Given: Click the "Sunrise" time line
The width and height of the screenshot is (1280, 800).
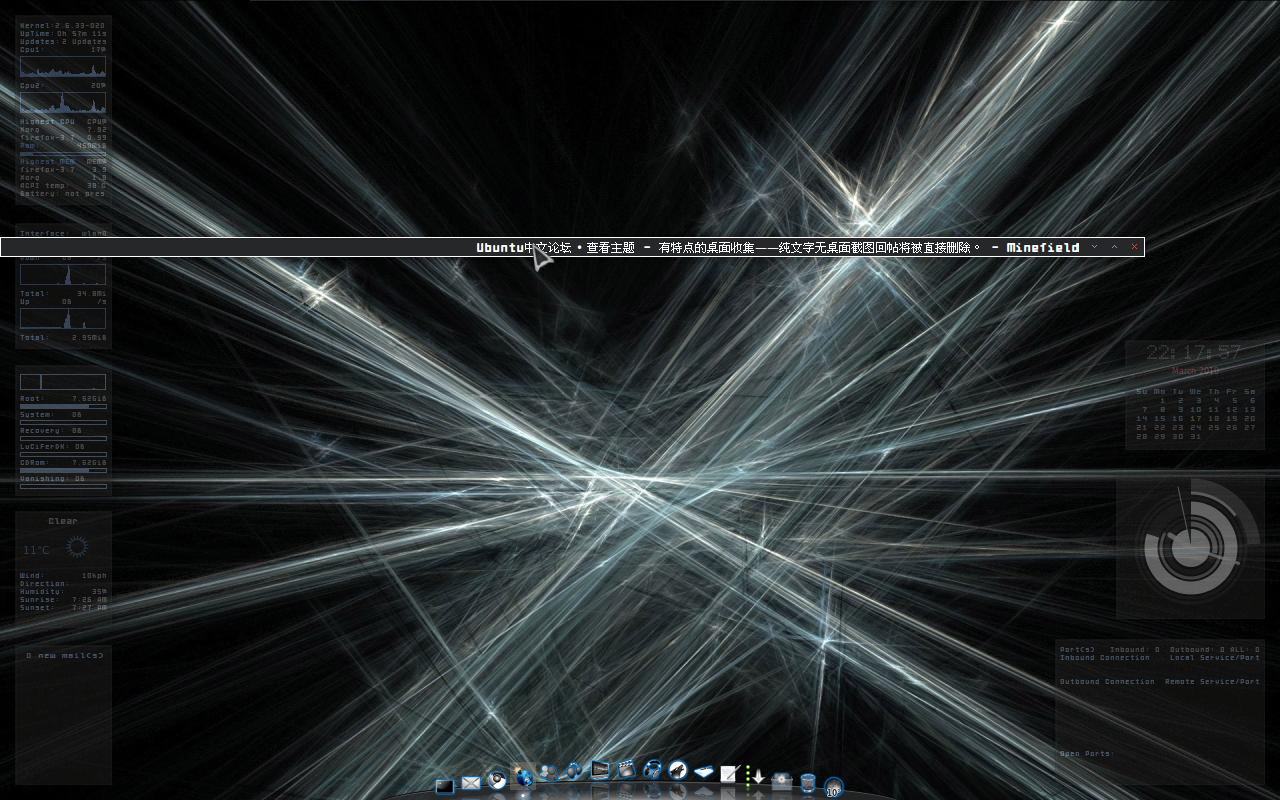Looking at the screenshot, I should pyautogui.click(x=63, y=599).
